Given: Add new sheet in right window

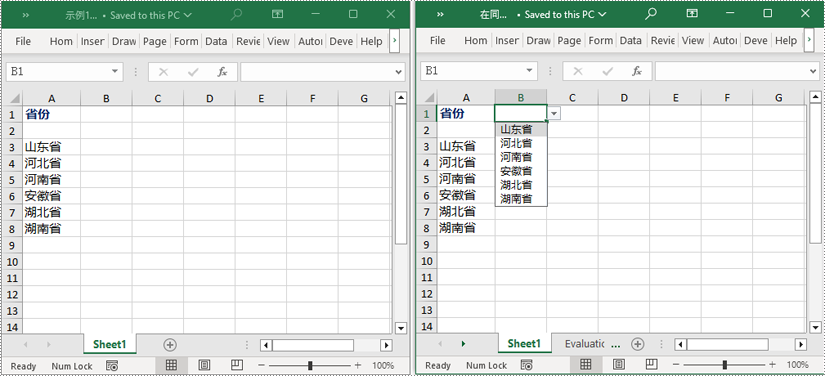Looking at the screenshot, I should point(637,344).
